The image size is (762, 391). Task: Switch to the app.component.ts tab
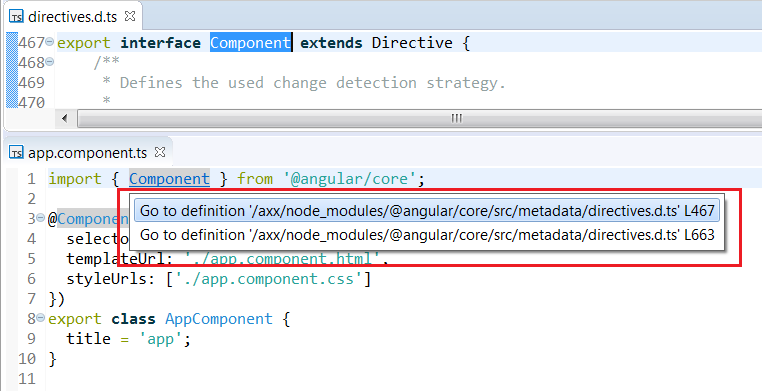click(x=87, y=153)
